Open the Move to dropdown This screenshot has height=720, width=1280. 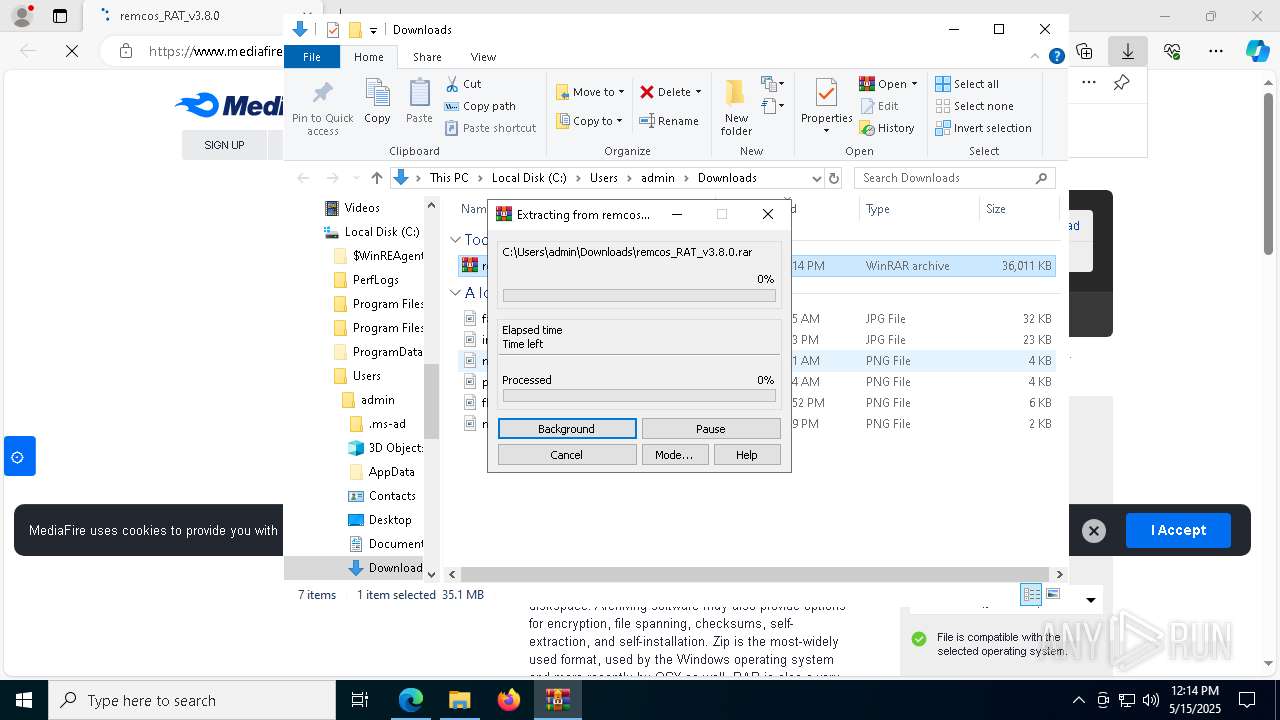point(590,92)
